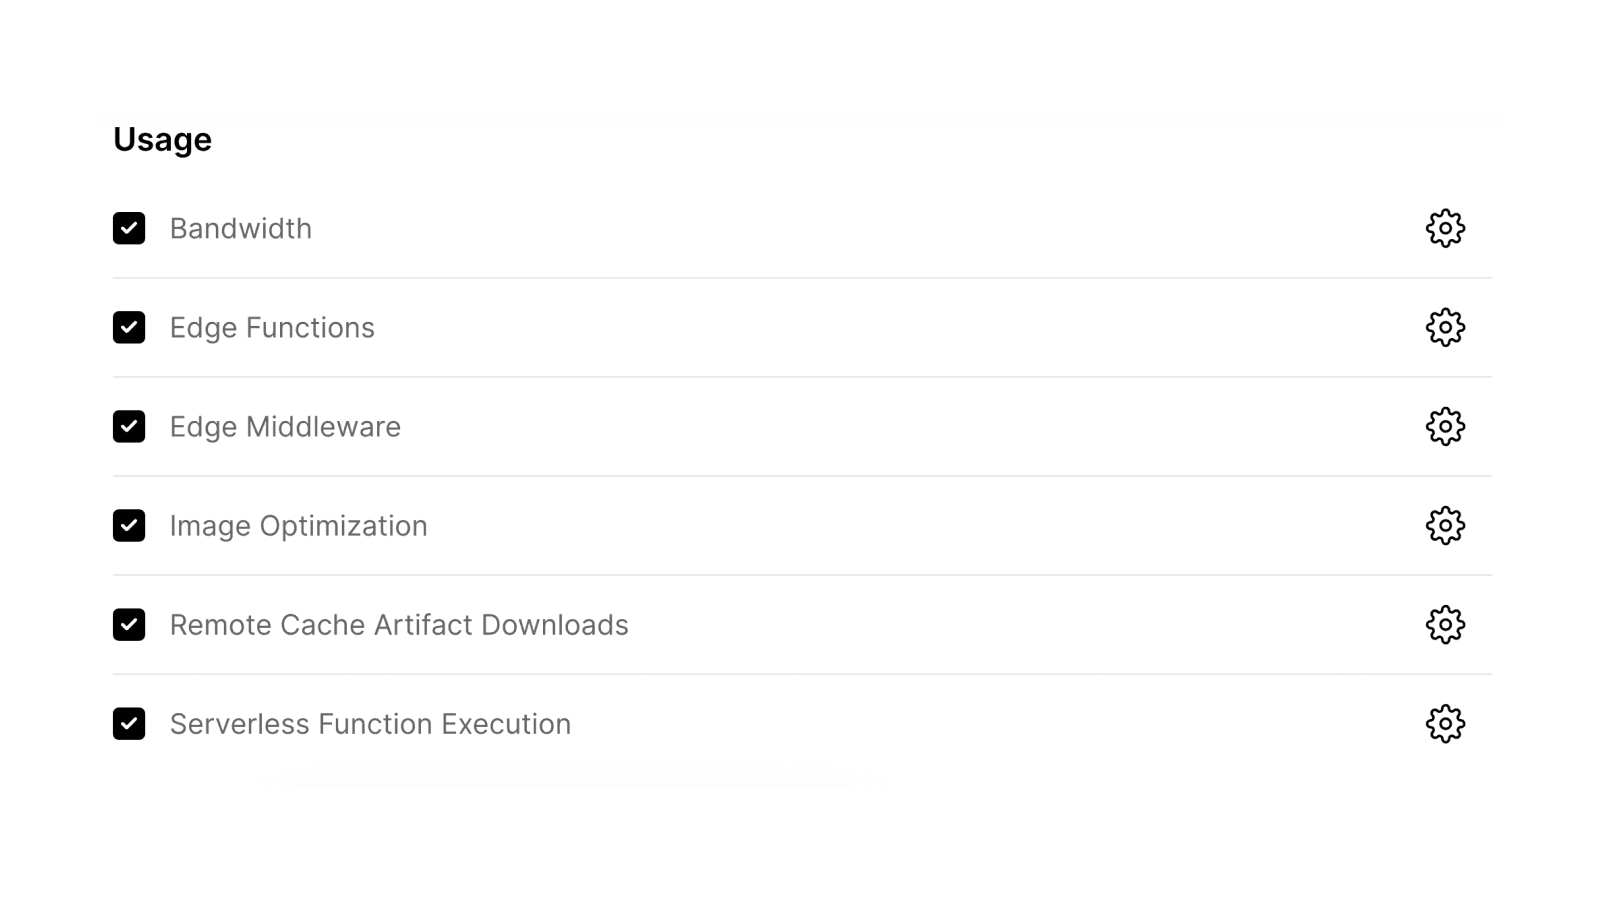The width and height of the screenshot is (1600, 900).
Task: Configure Image Optimization via gear icon
Action: point(1445,525)
